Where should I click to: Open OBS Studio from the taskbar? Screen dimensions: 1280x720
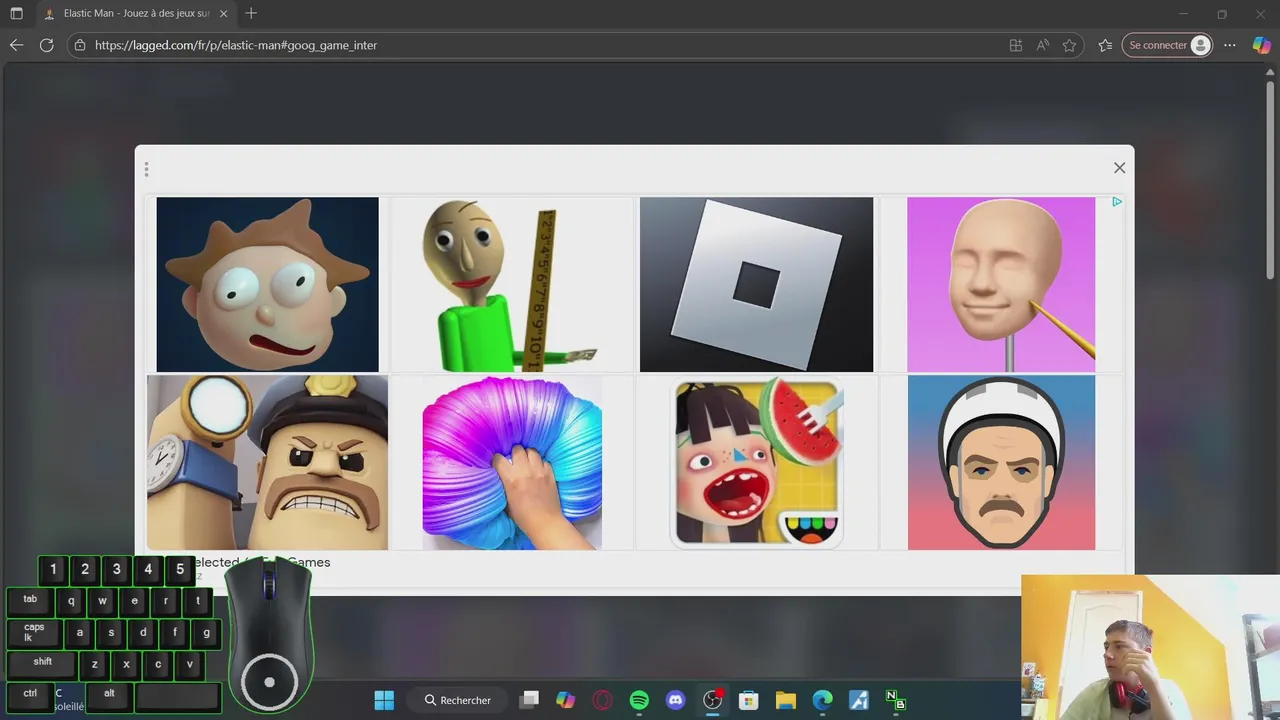click(712, 700)
